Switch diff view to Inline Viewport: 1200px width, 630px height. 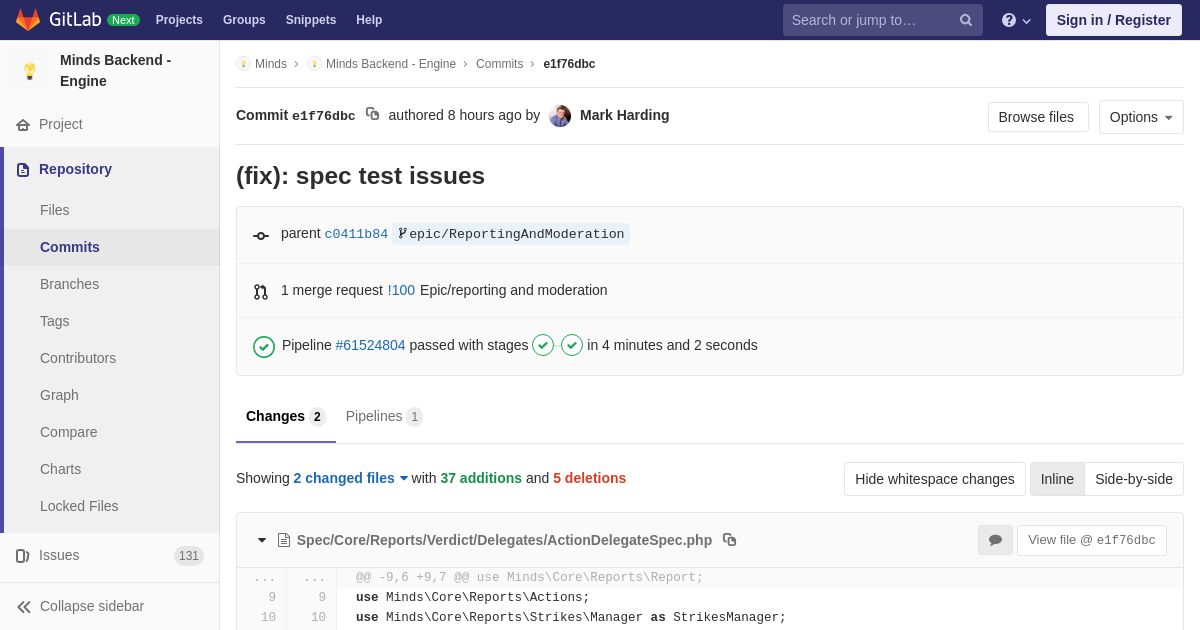pos(1057,479)
